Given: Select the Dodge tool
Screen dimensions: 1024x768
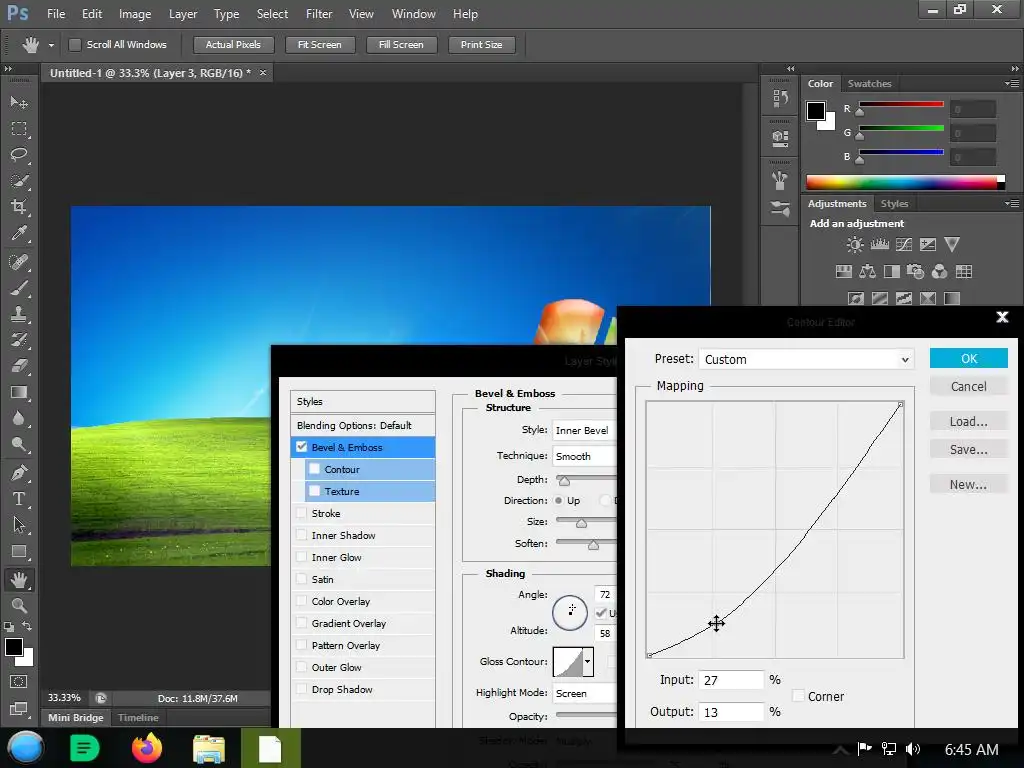Looking at the screenshot, I should (19, 445).
